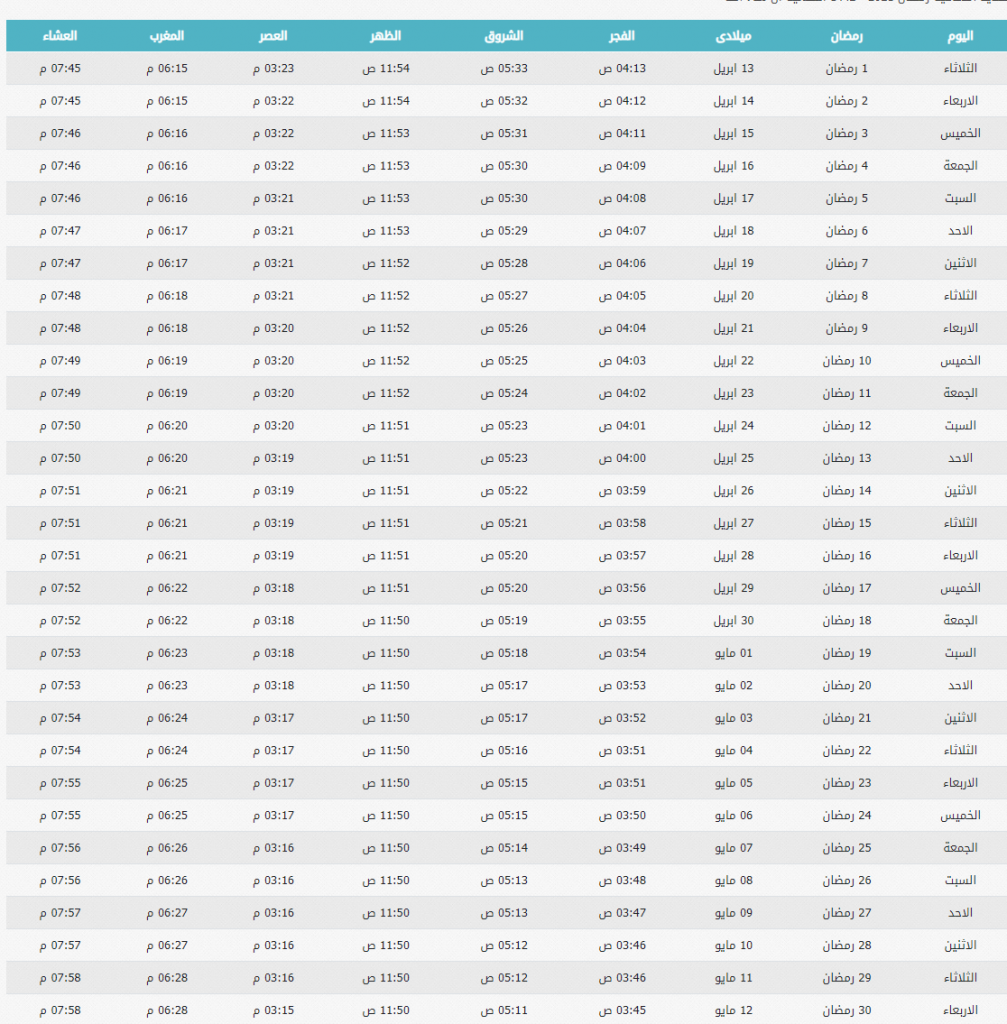Select the 12 مايو date cell

pyautogui.click(x=734, y=1011)
